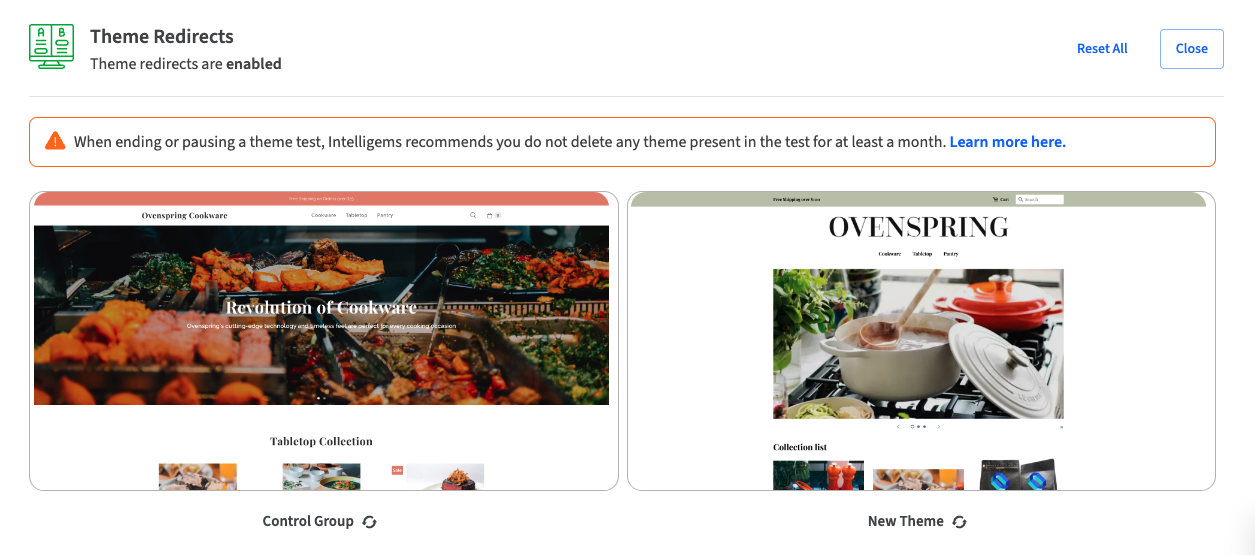Click Search field in New Theme preview
The width and height of the screenshot is (1255, 555).
point(1039,199)
